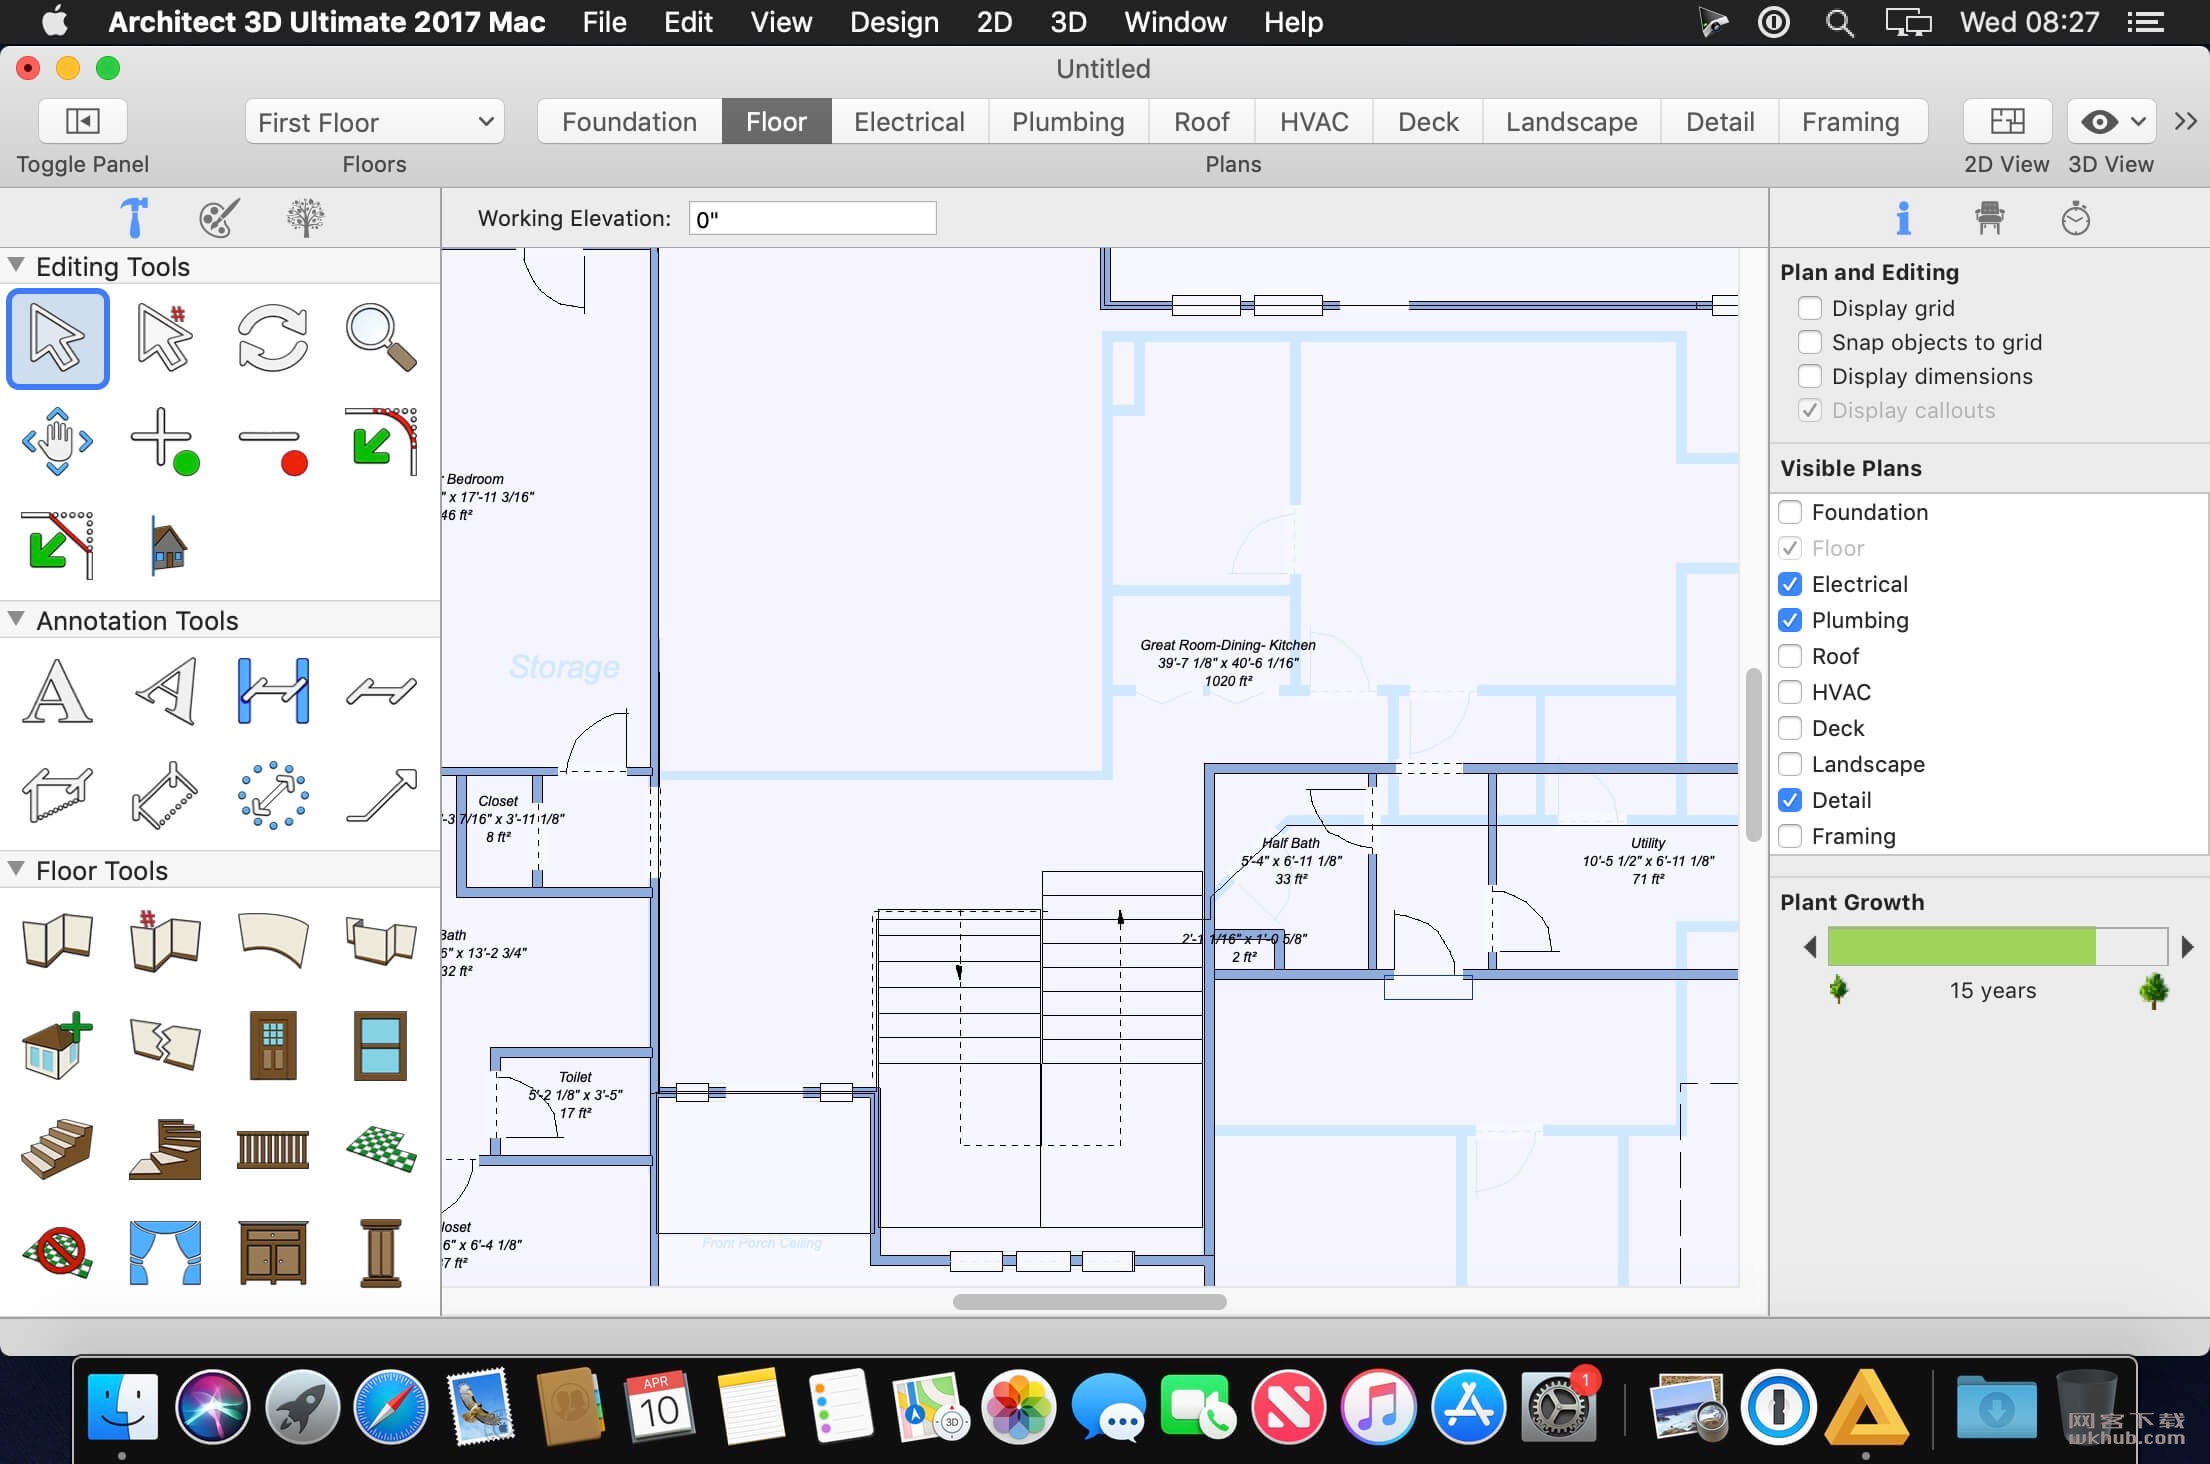Open the 3D View eye dropdown
2210x1464 pixels.
(x=2110, y=122)
